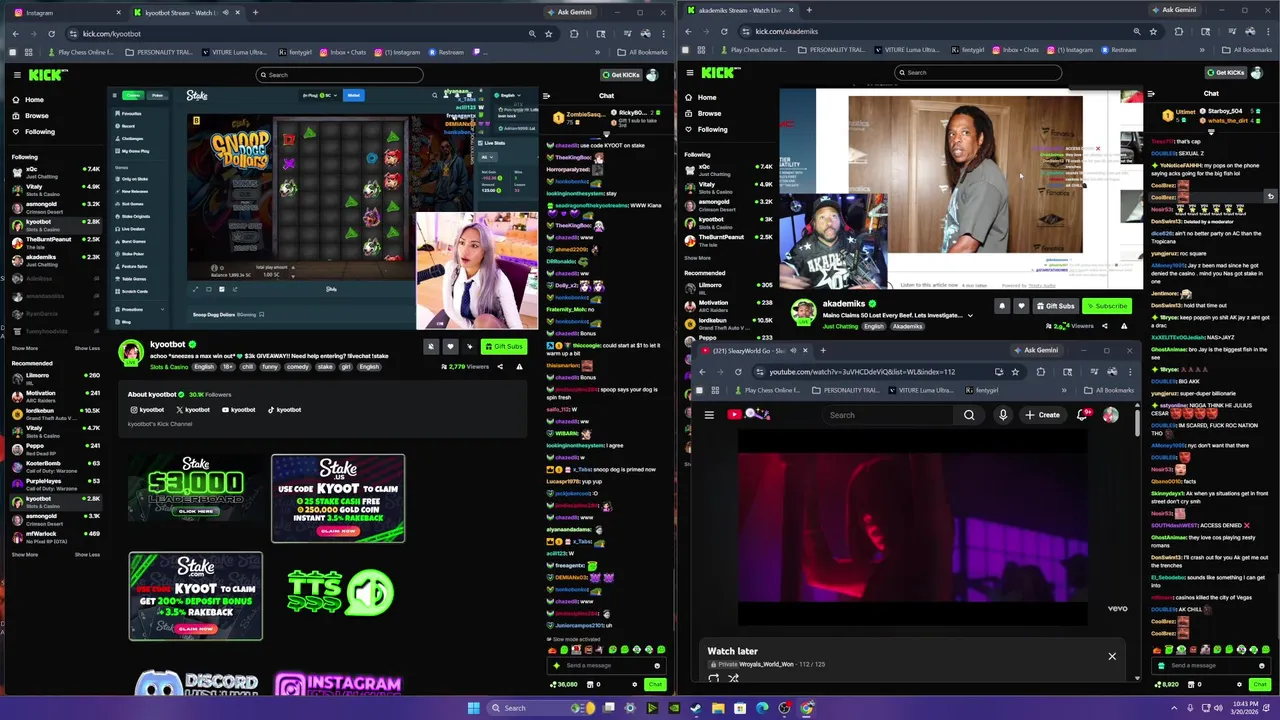Open chat settings gear in kyootbot chat
Viewport: 1280px width, 720px height.
(634, 685)
